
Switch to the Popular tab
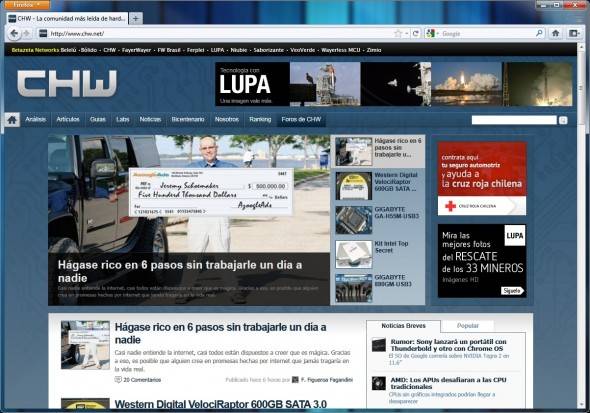click(x=468, y=326)
